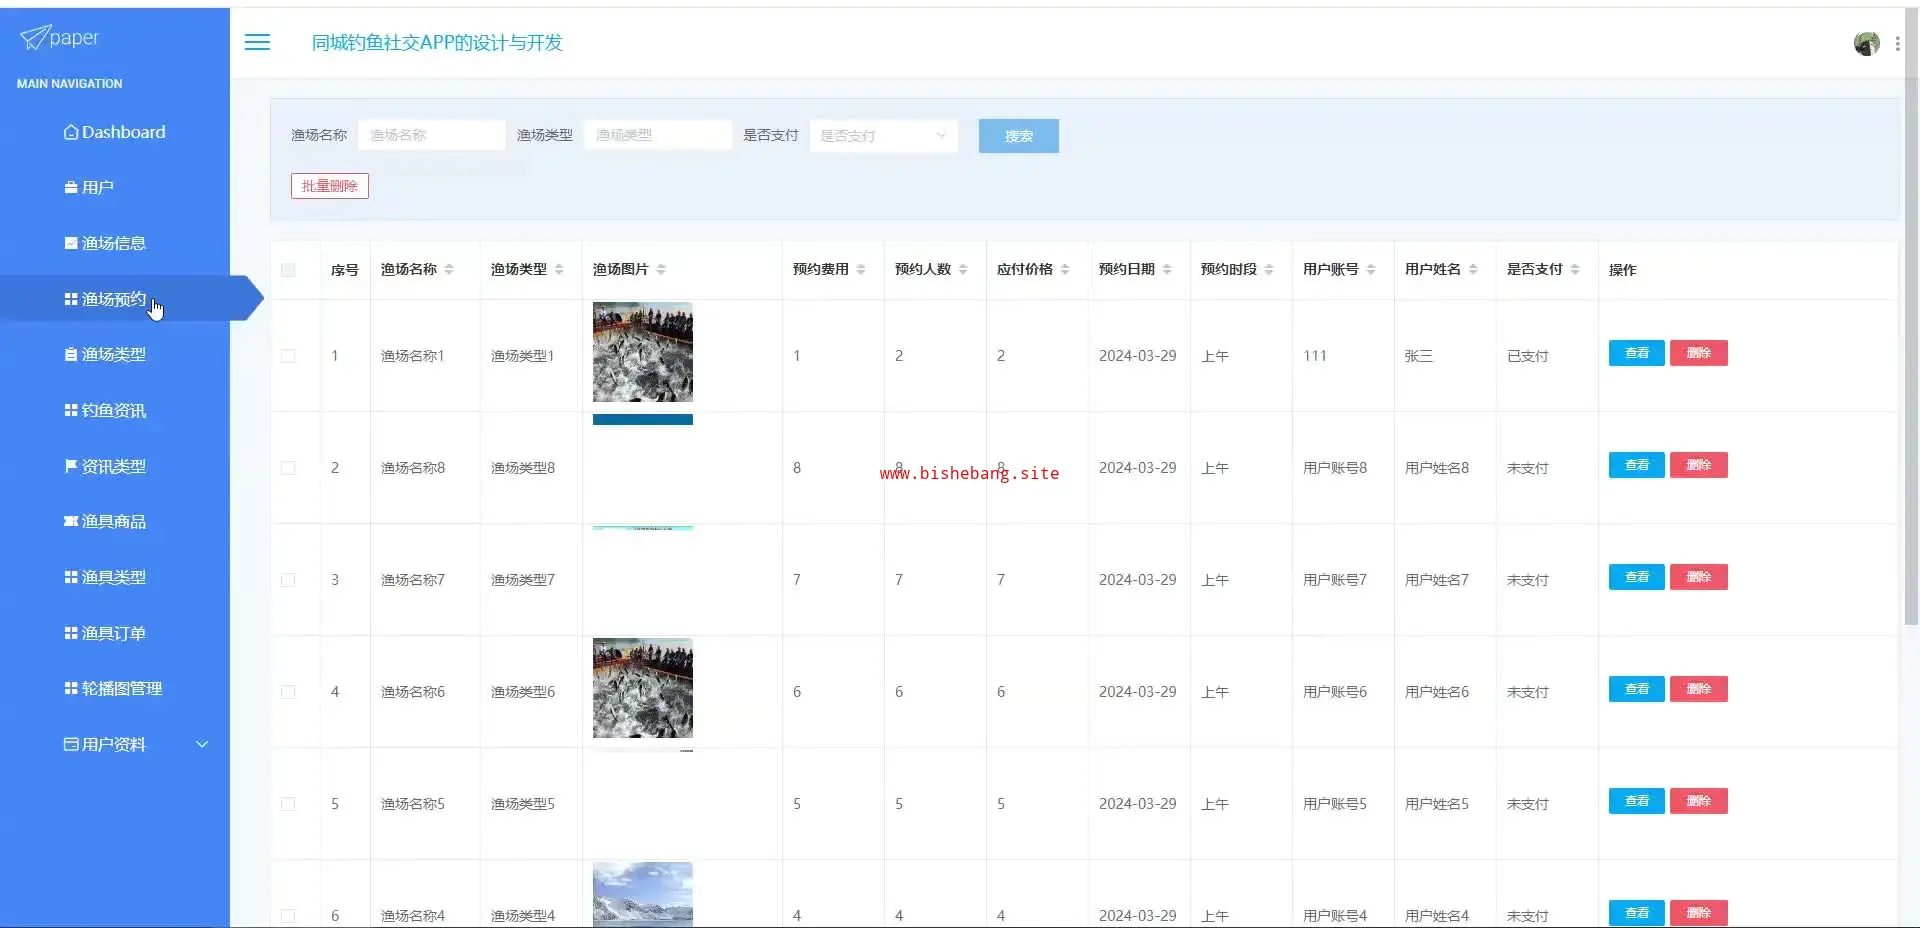This screenshot has height=928, width=1920.
Task: Check the select-all checkbox in table header
Action: [x=288, y=270]
